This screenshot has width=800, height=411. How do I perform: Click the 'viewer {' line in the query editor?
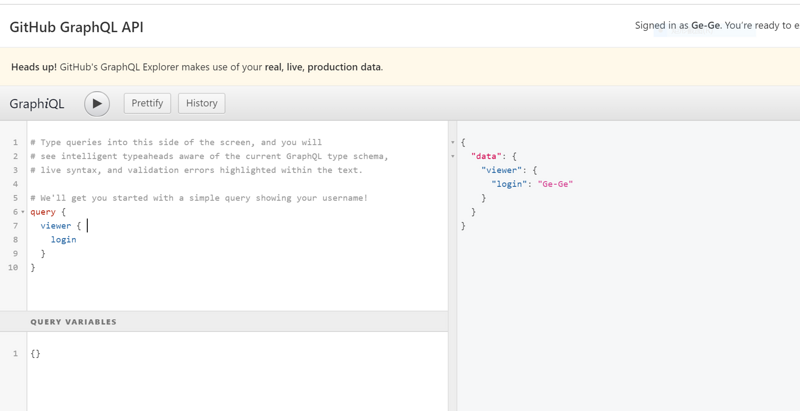click(61, 225)
